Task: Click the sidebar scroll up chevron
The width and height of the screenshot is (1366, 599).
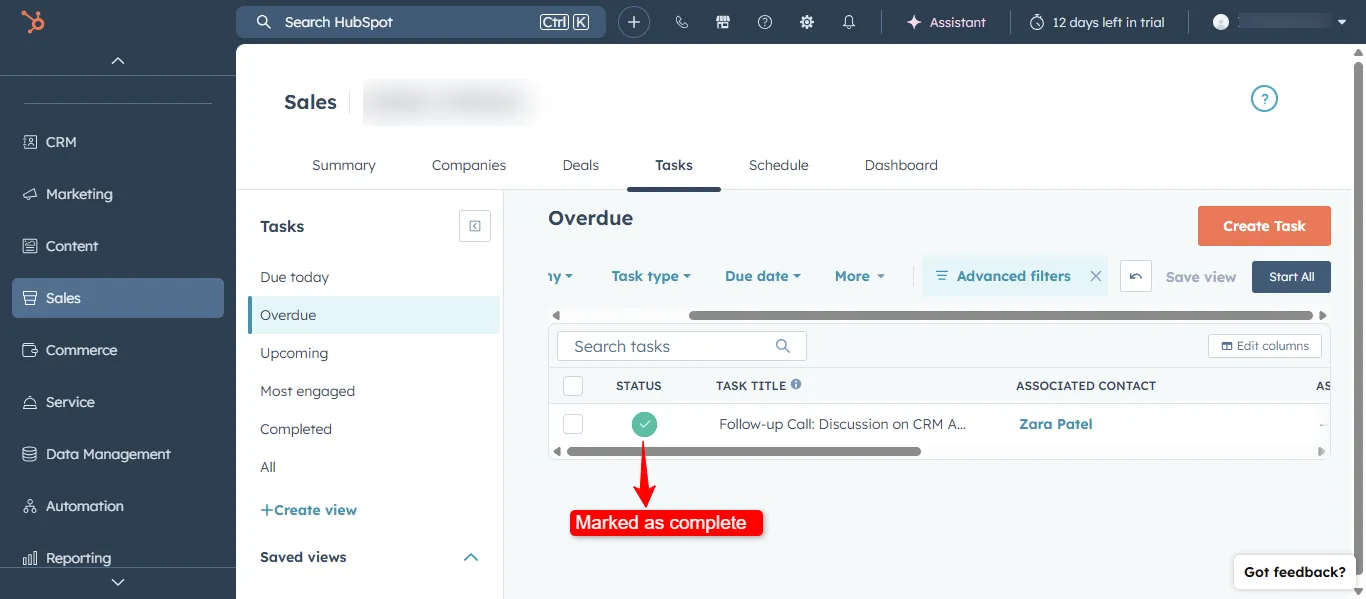Action: 118,60
